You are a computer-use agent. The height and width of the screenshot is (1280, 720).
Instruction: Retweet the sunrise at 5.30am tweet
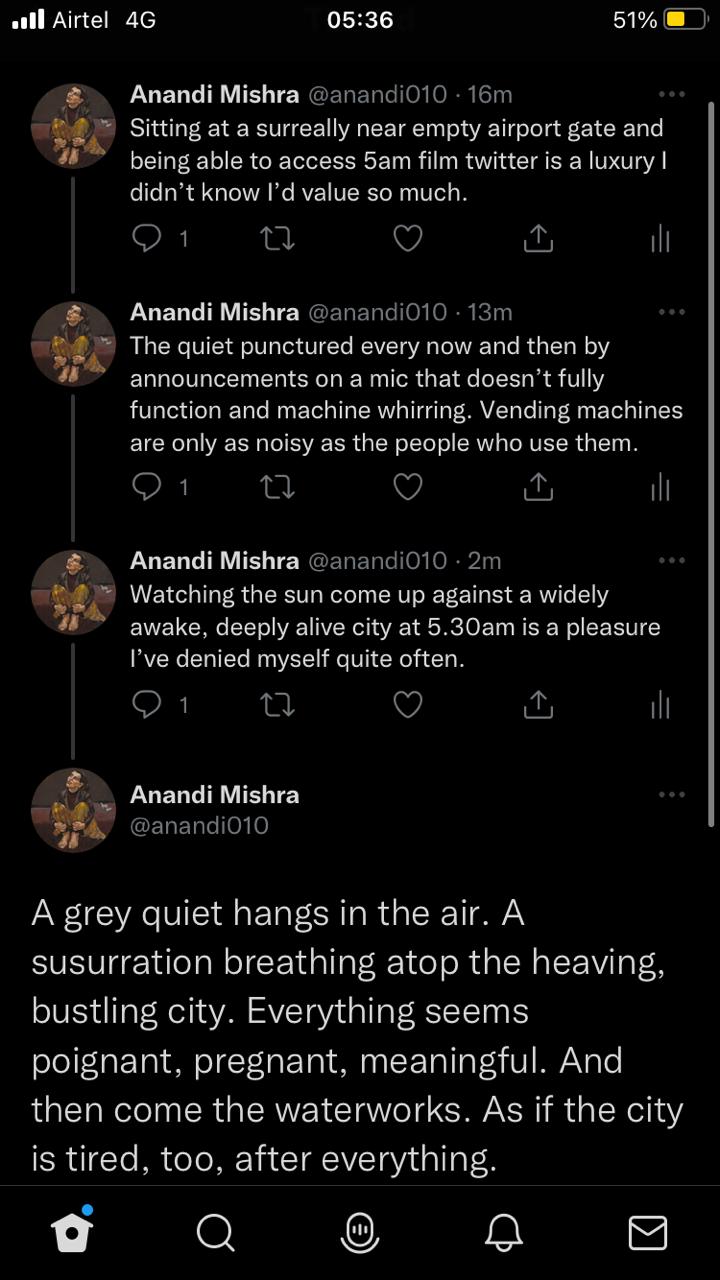tap(277, 706)
